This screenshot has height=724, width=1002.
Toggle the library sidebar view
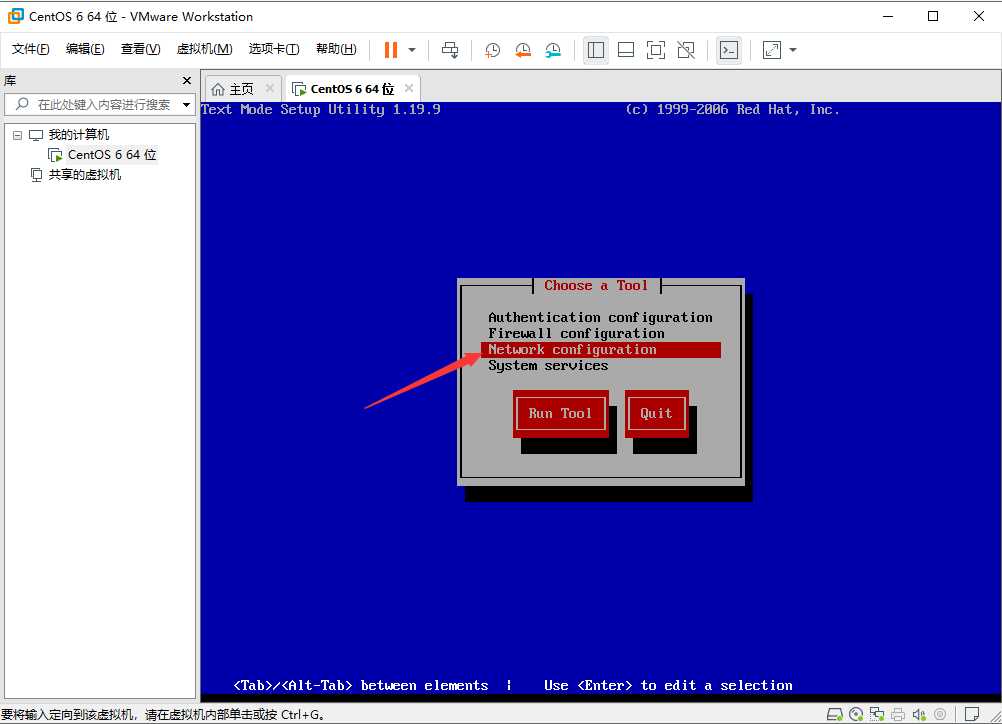(596, 50)
